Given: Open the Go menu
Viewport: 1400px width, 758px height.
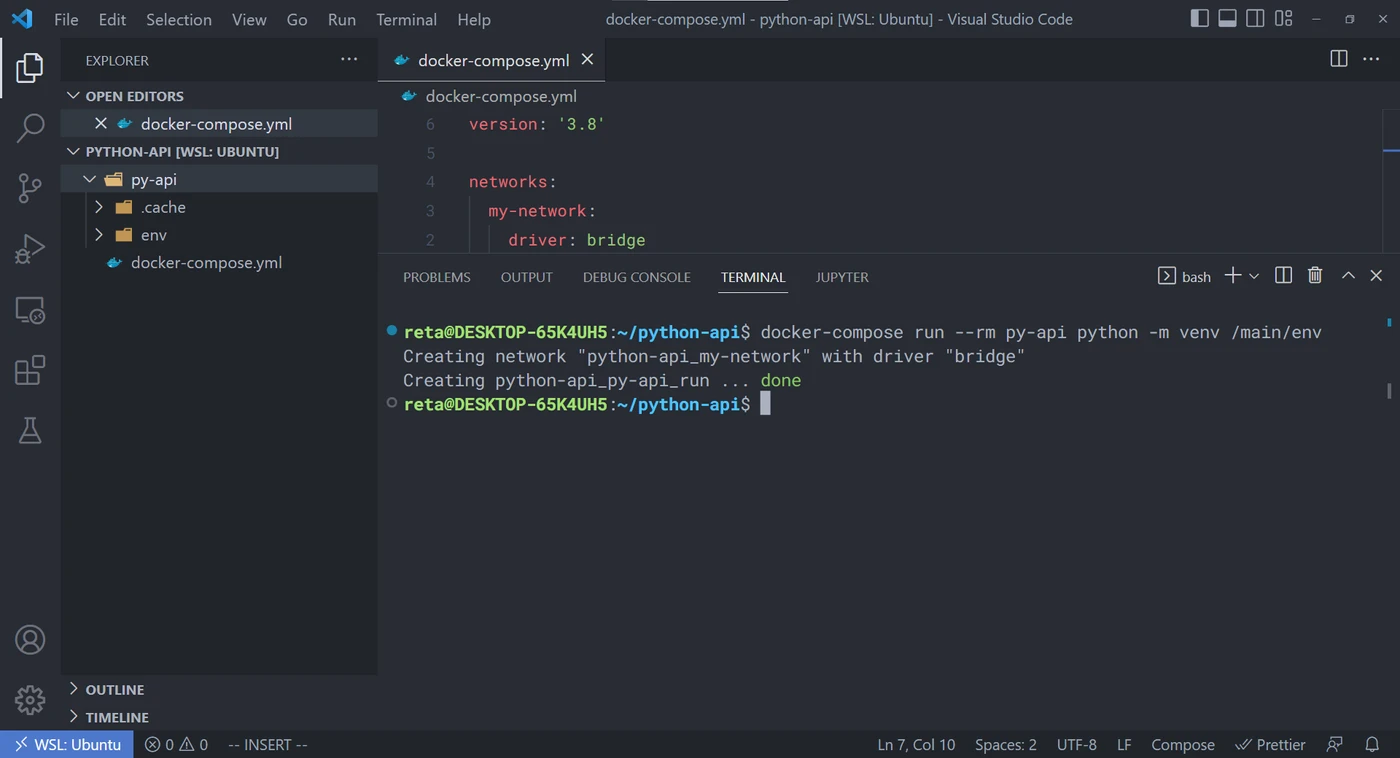Looking at the screenshot, I should coord(297,19).
